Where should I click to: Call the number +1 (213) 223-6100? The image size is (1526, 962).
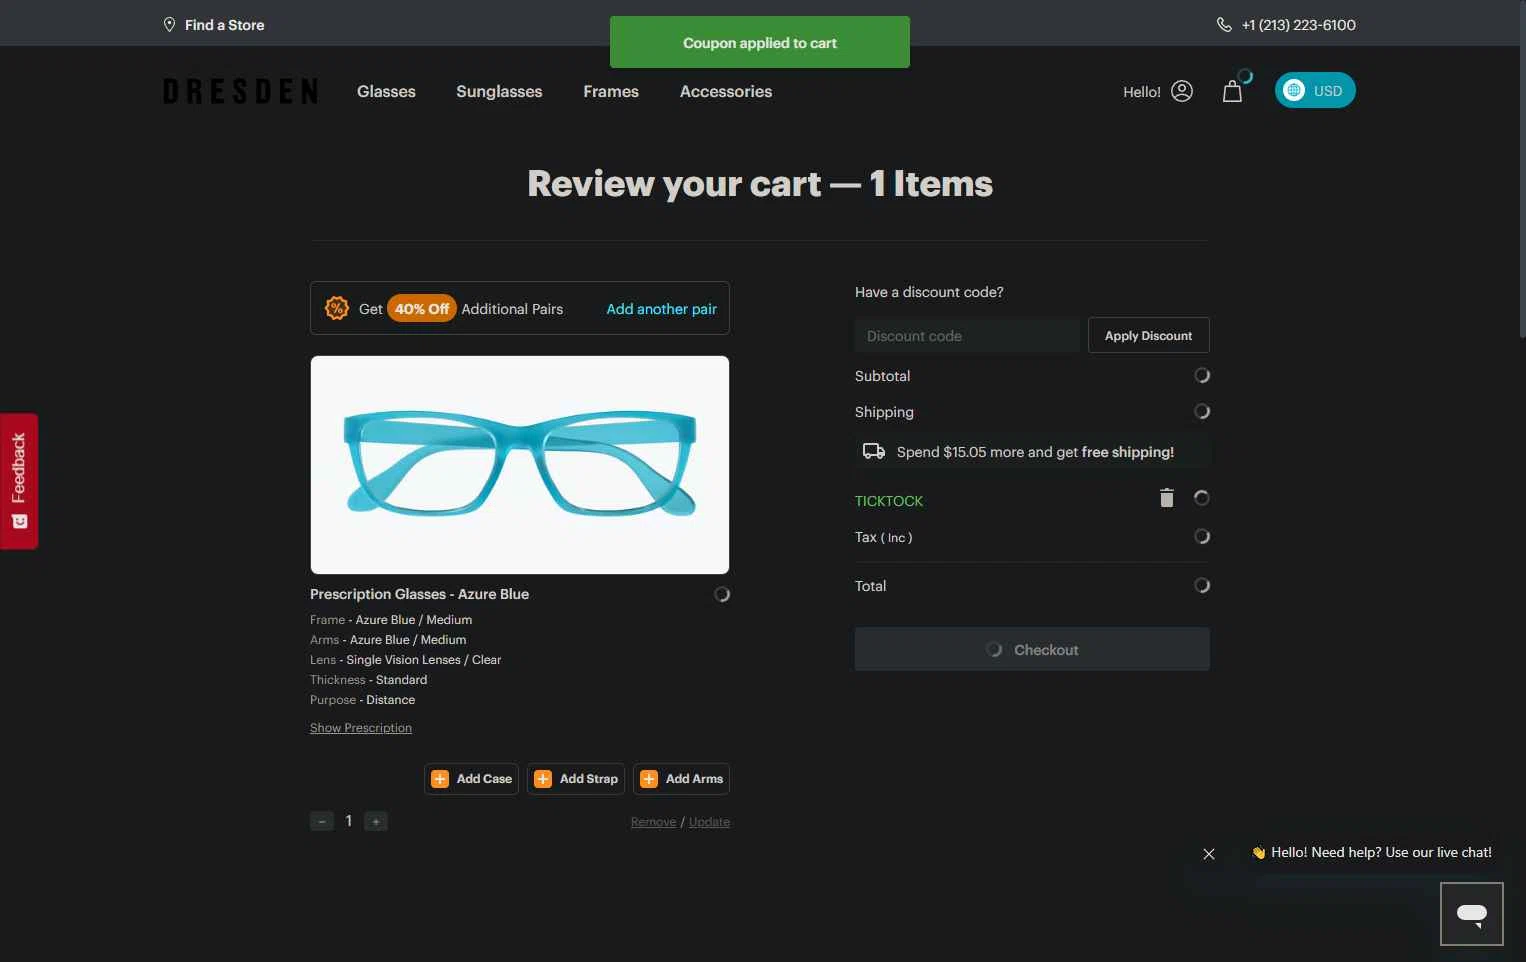1298,25
